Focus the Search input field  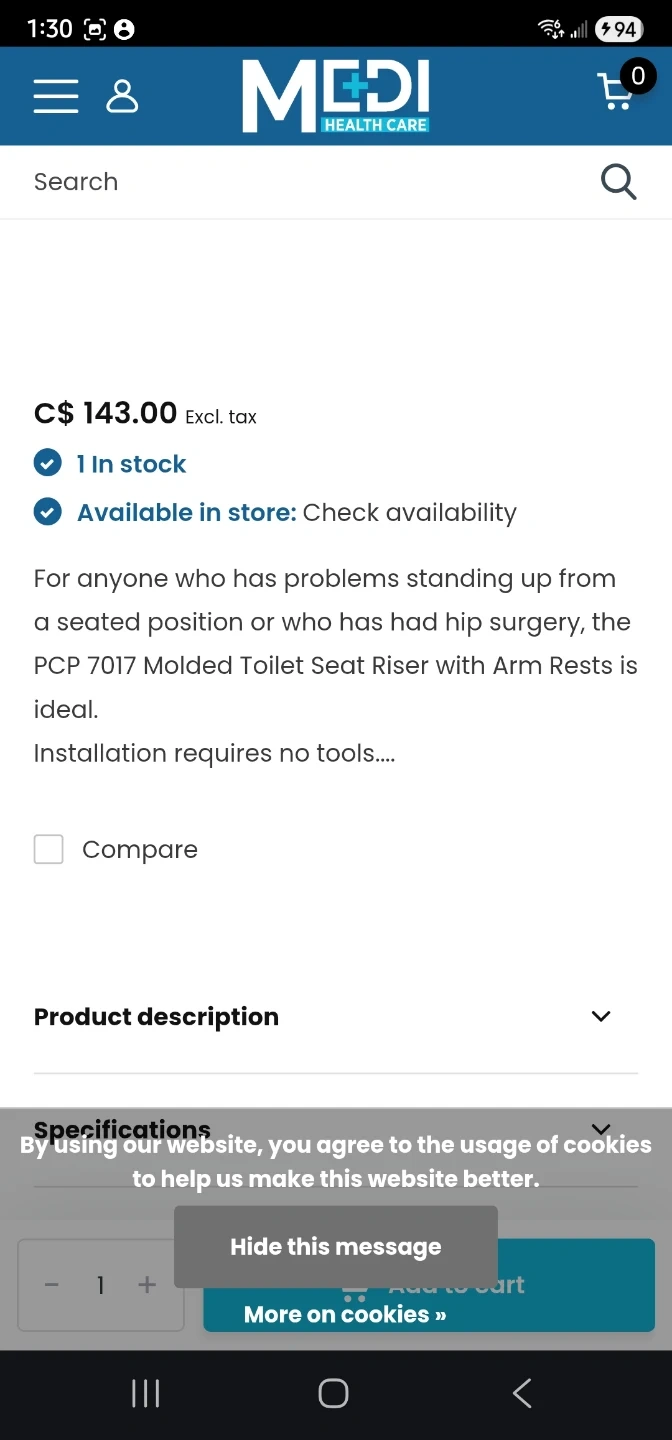[x=300, y=182]
